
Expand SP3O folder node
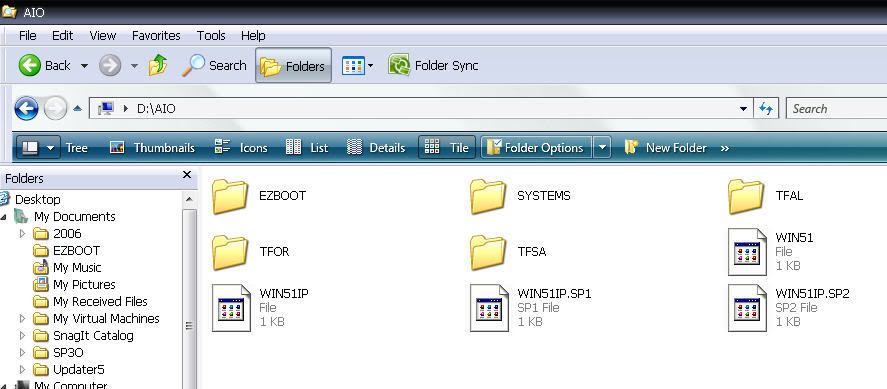pos(23,352)
